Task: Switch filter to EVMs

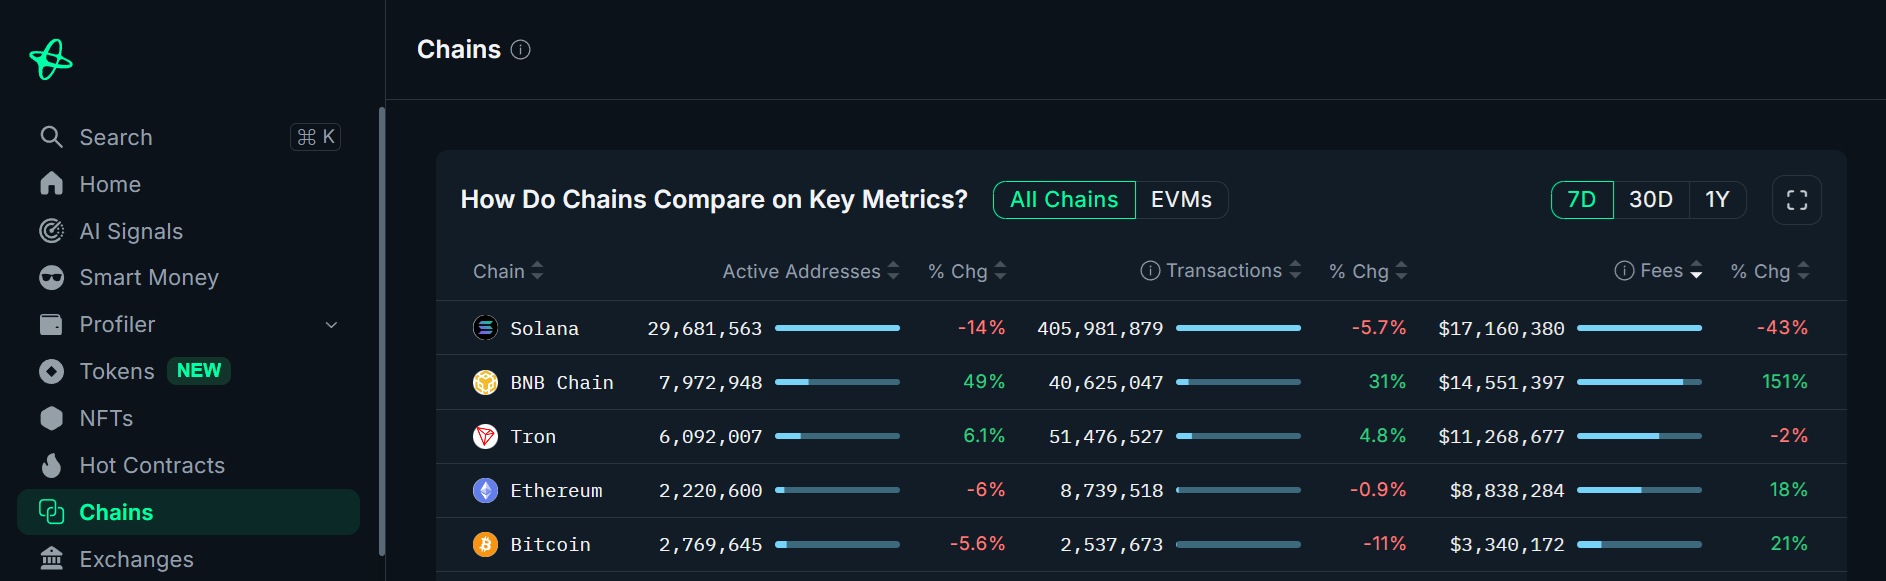Action: point(1181,200)
